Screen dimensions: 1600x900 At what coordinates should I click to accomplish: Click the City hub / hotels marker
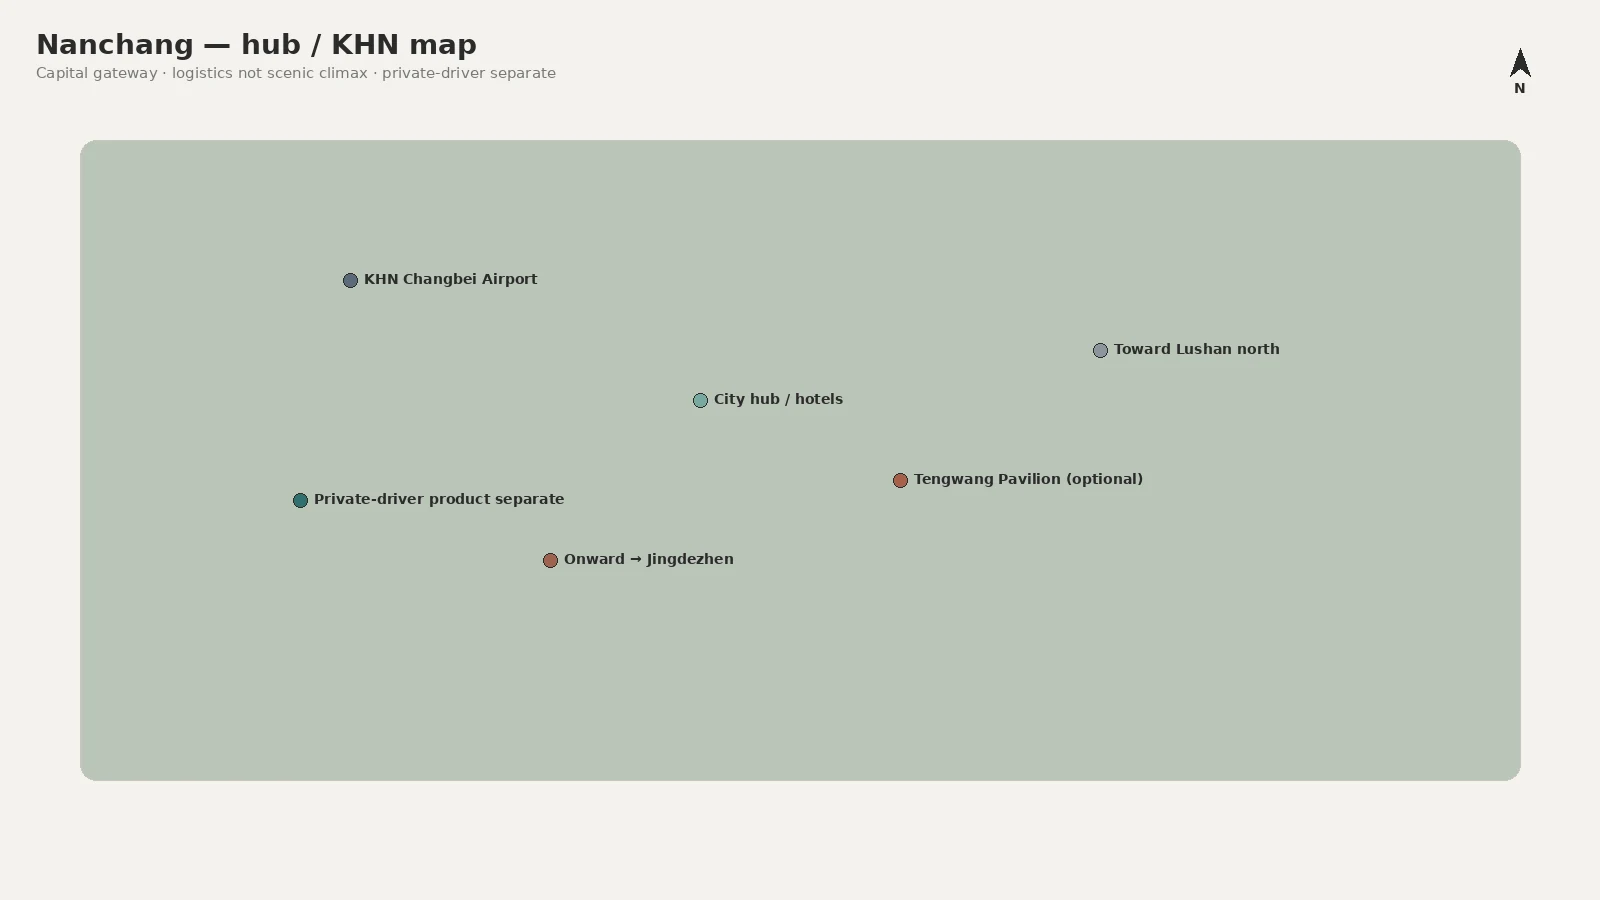coord(700,400)
